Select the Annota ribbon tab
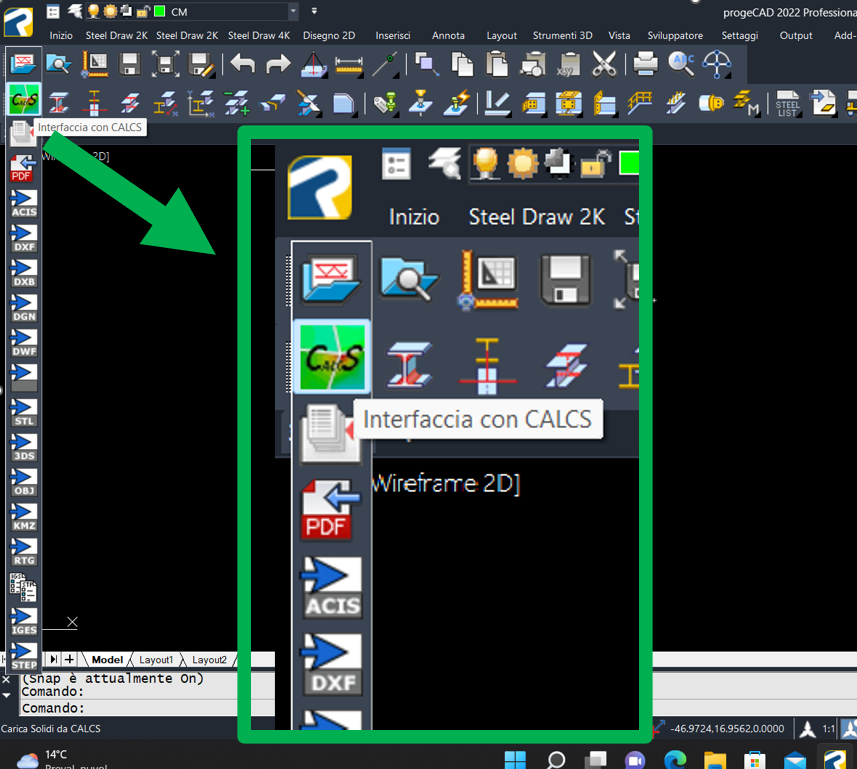Viewport: 857px width, 769px height. click(448, 36)
